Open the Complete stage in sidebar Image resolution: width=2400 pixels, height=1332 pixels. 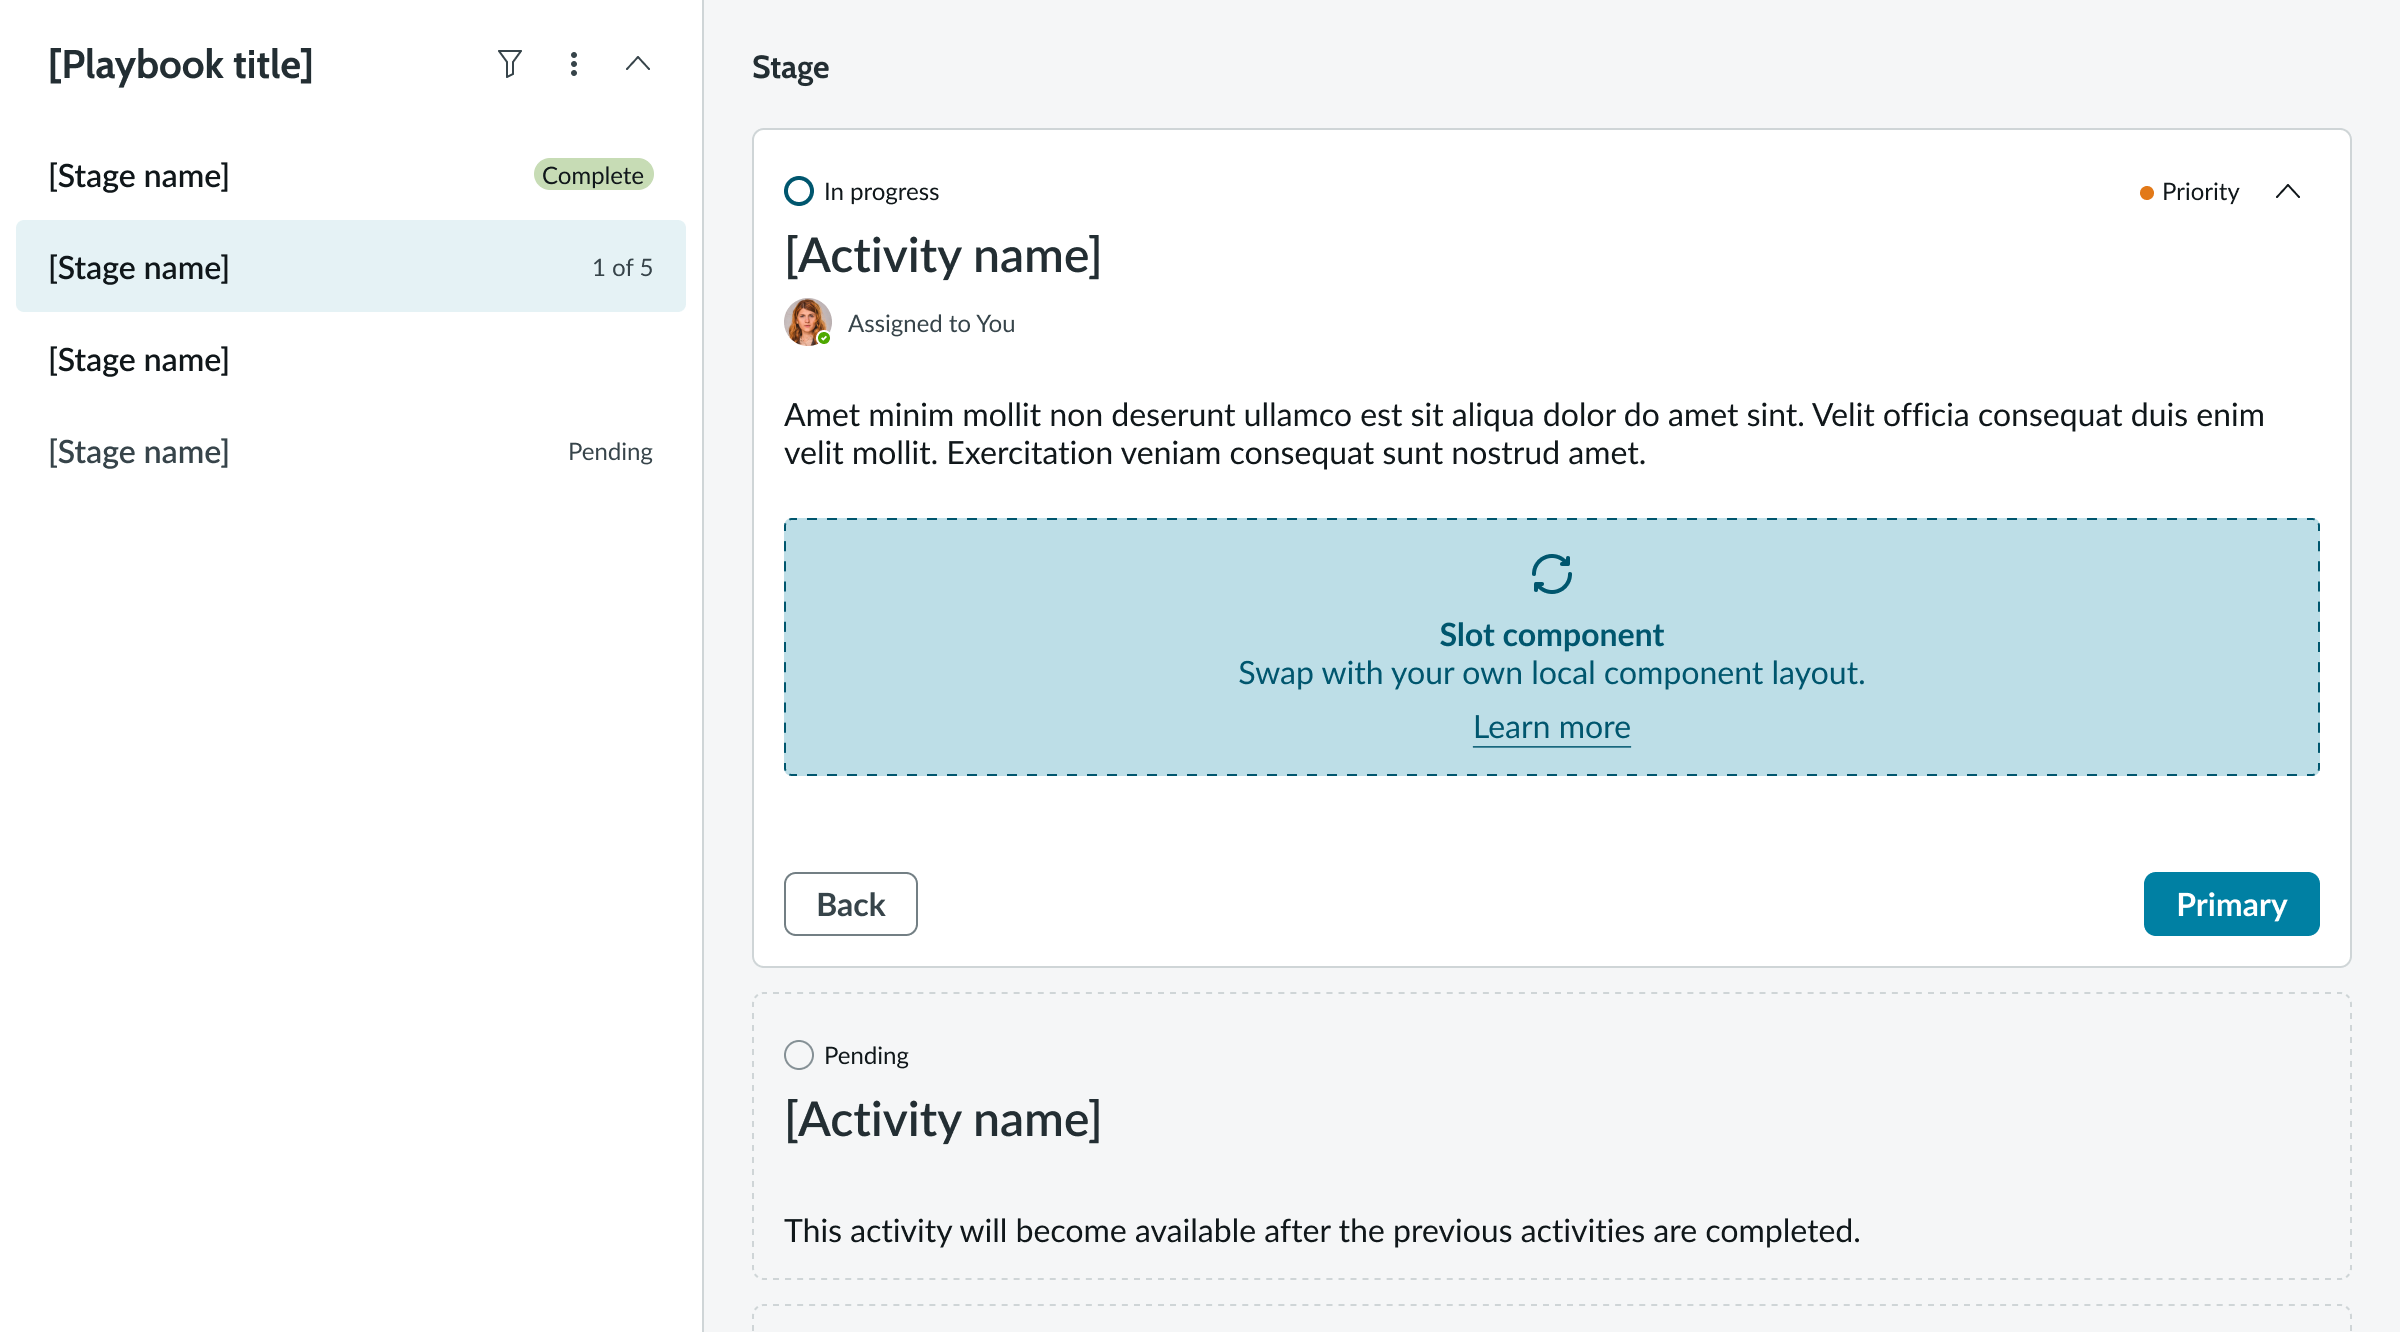click(139, 175)
